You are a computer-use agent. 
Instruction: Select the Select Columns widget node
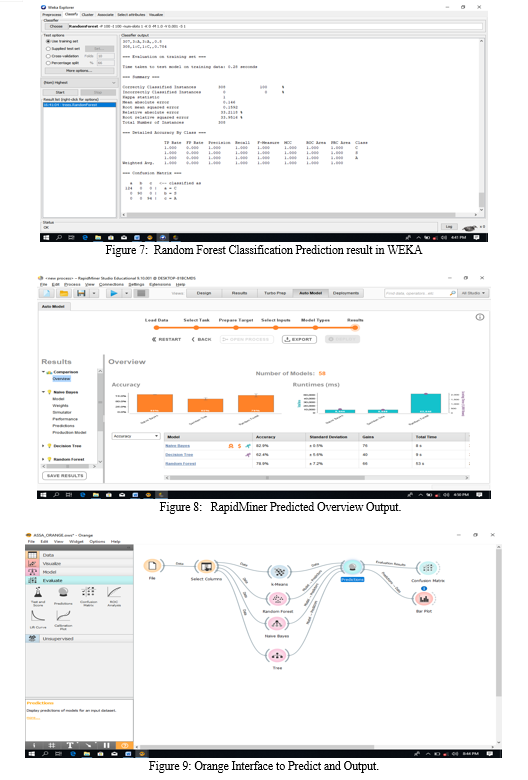[x=206, y=566]
